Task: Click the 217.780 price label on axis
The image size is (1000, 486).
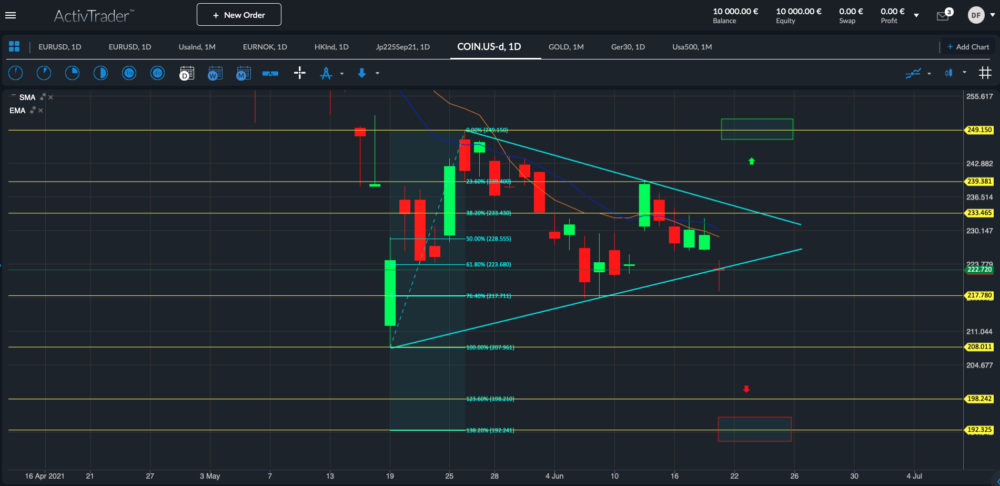Action: coord(980,295)
